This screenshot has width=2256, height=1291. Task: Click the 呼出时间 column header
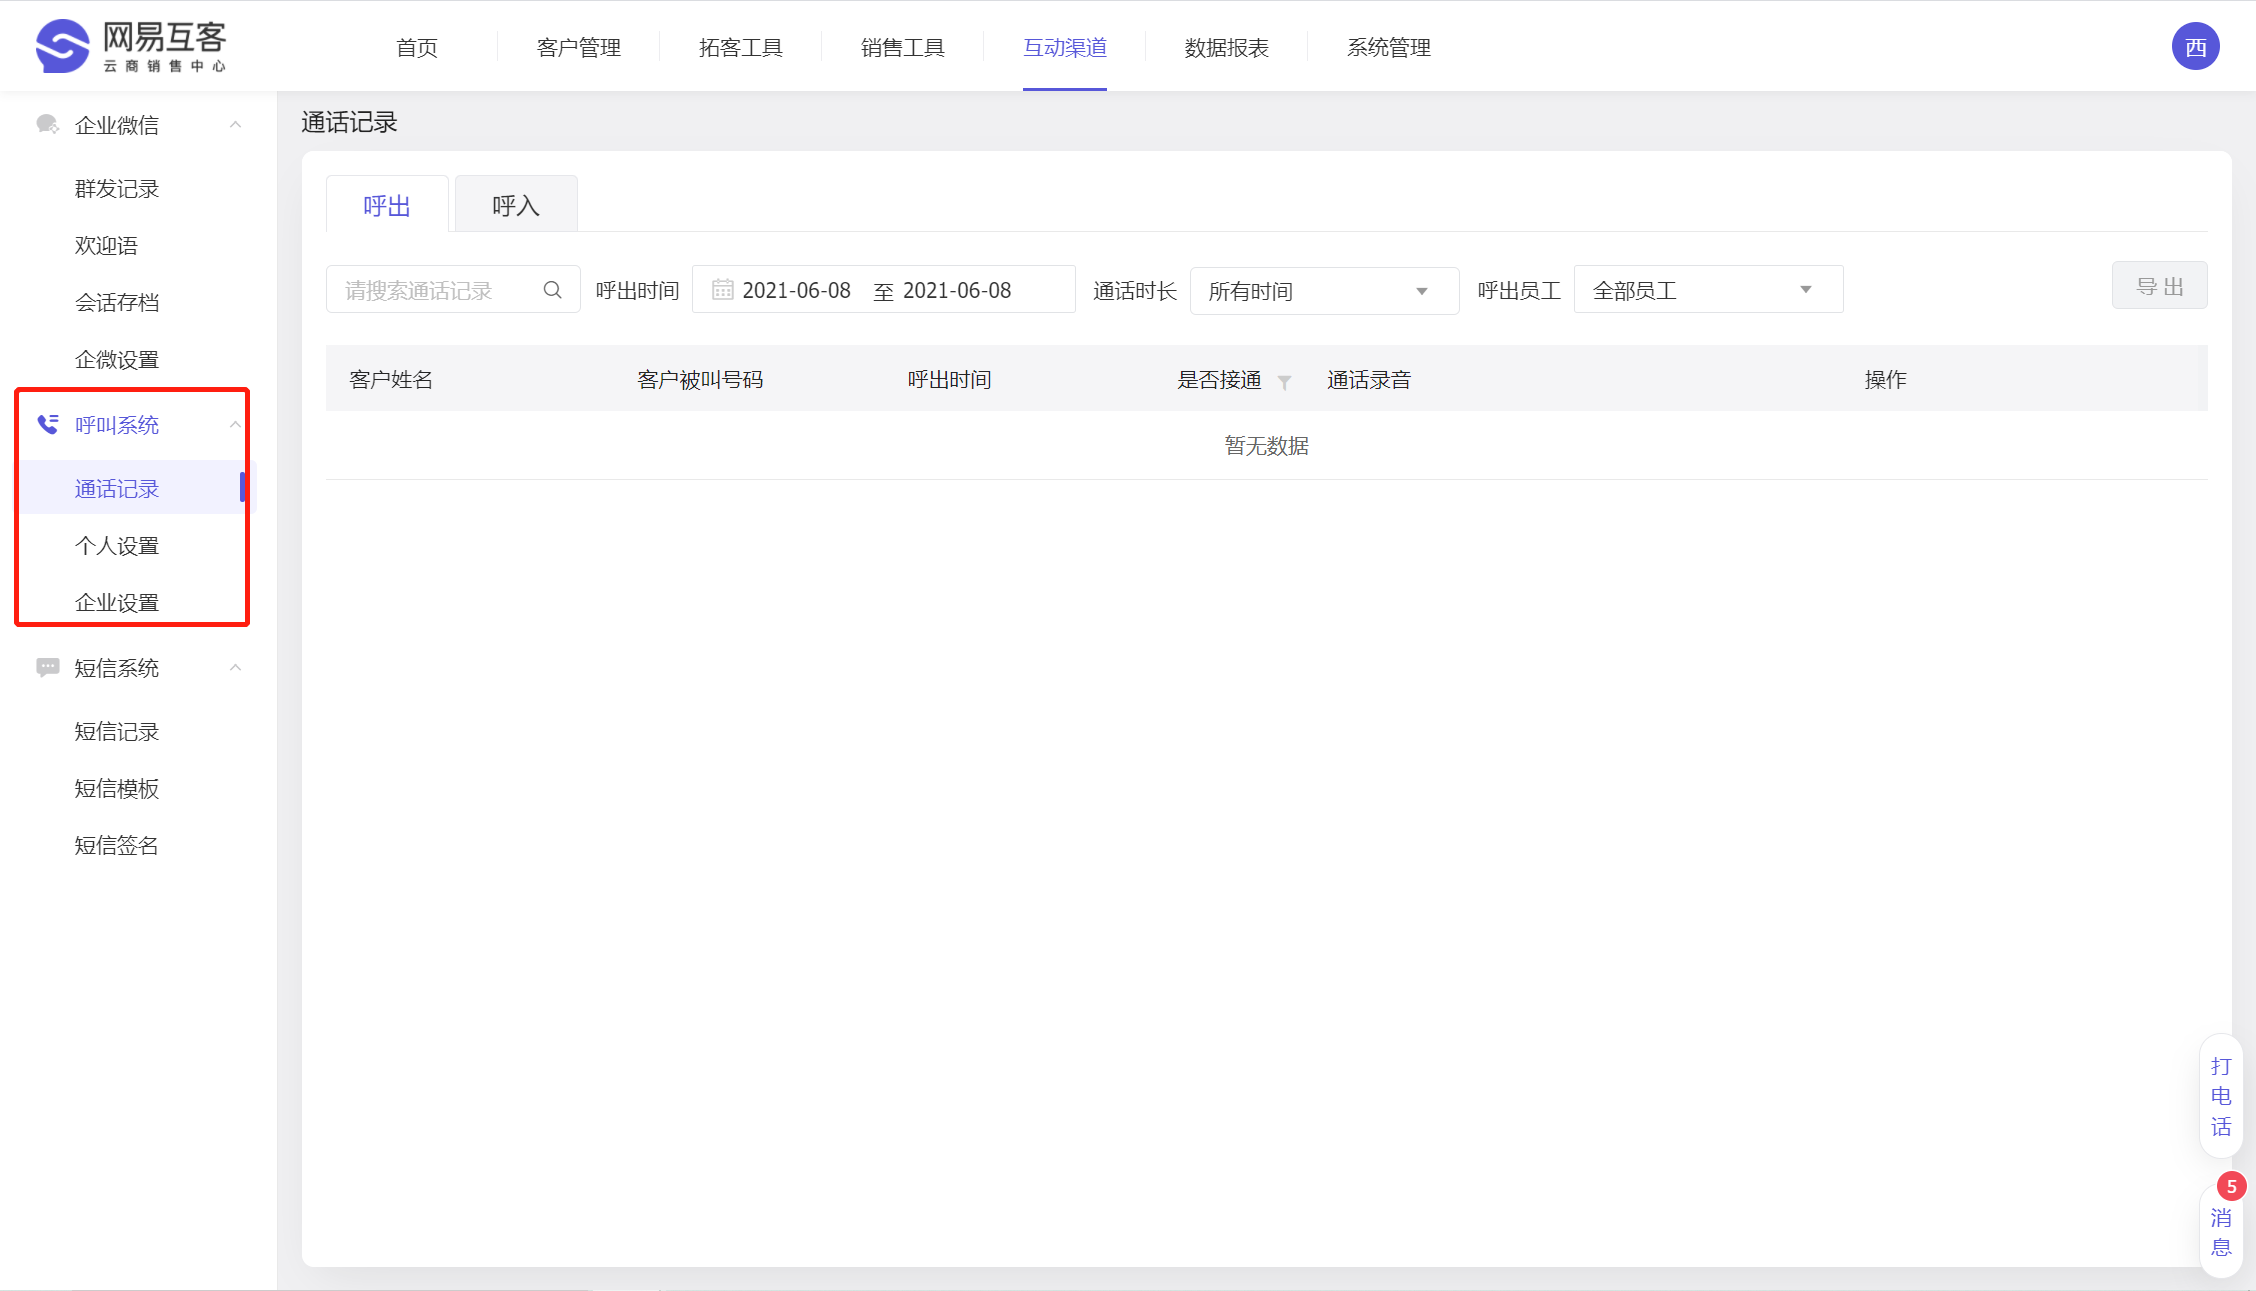(x=949, y=379)
